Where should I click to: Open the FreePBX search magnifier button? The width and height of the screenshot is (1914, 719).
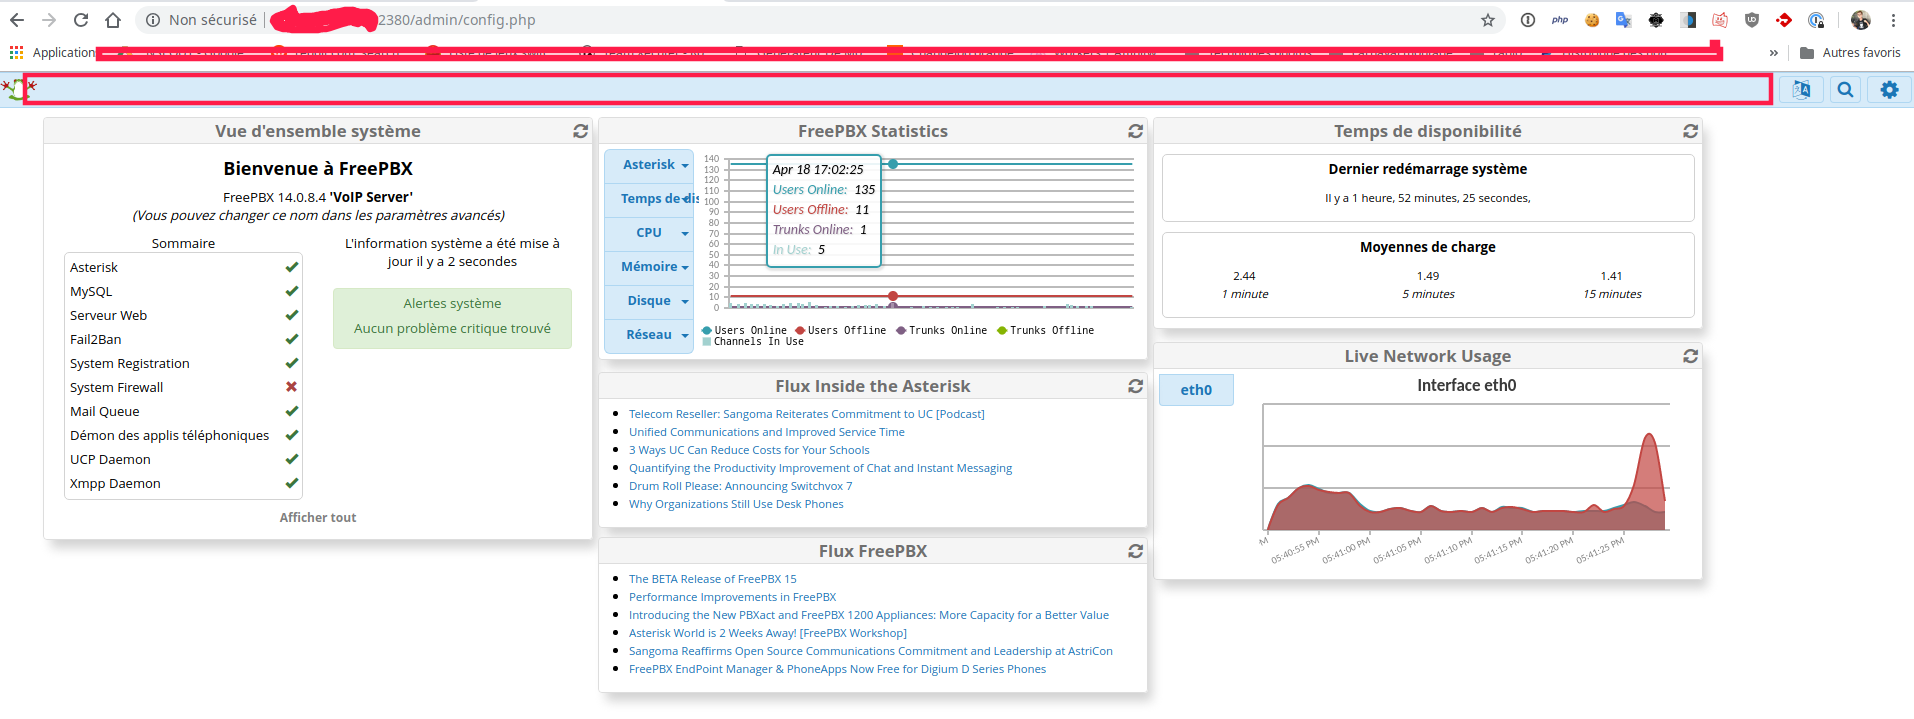pos(1845,90)
